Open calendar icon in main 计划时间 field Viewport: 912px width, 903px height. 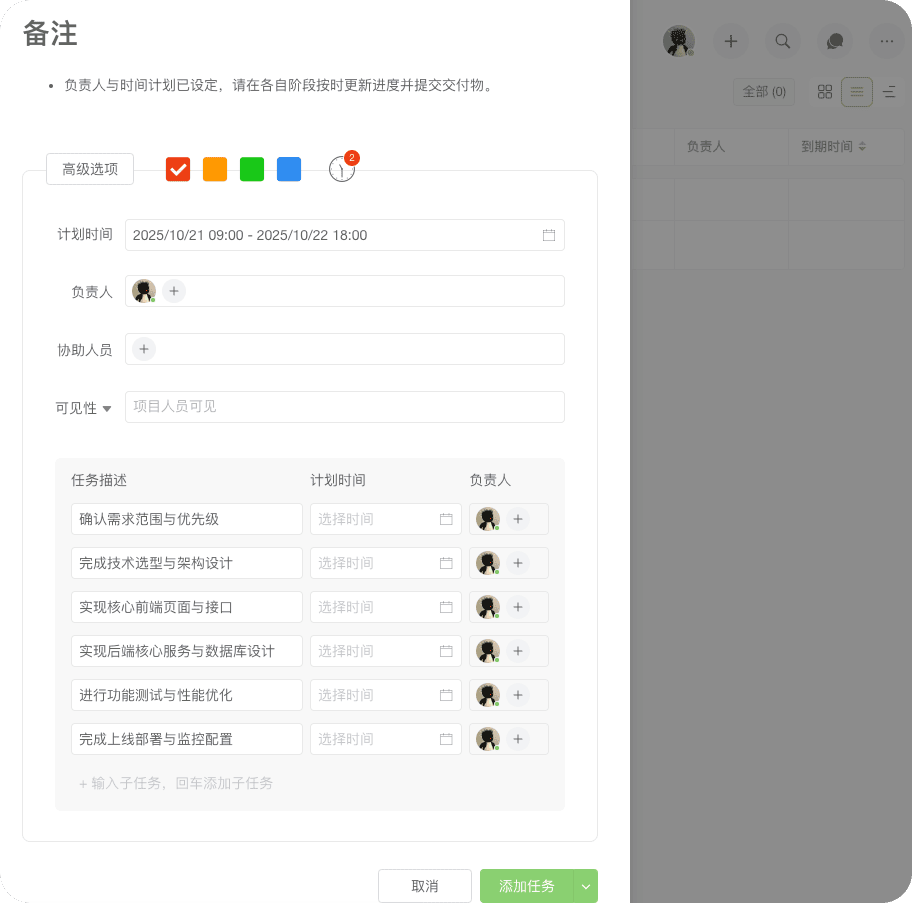pos(548,235)
